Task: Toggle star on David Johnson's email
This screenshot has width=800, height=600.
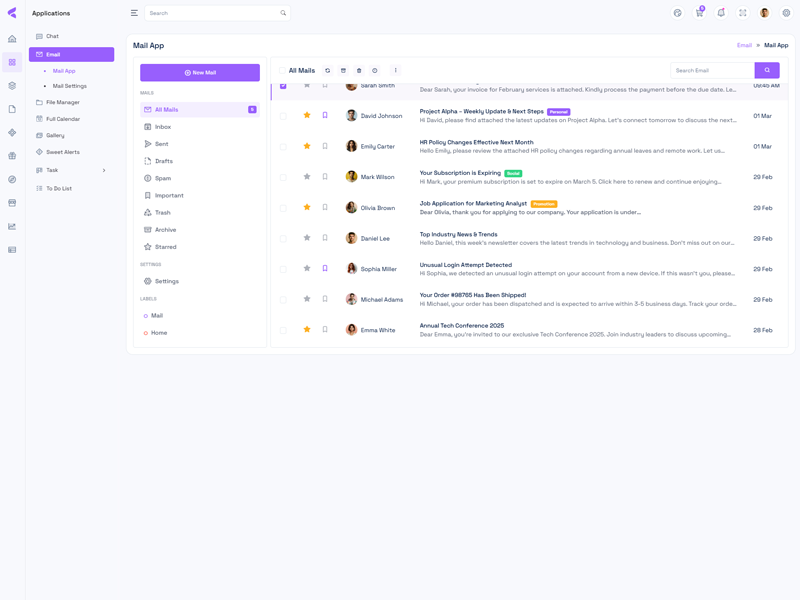Action: coord(307,116)
